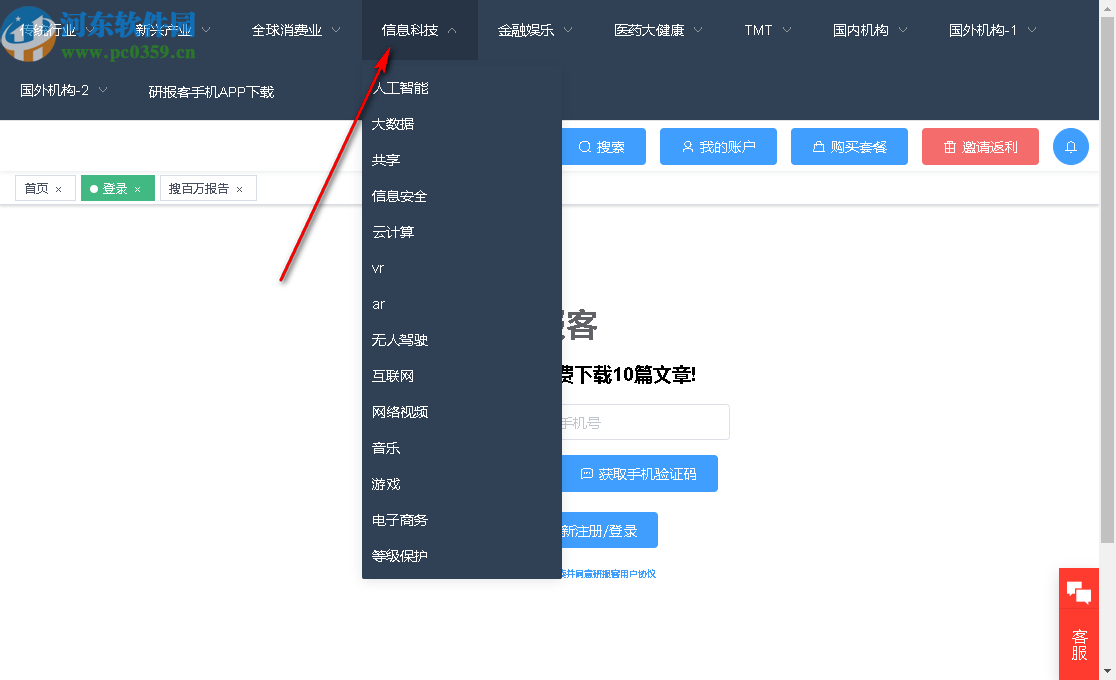This screenshot has height=680, width=1116.
Task: Select 人工智能 from the open menu
Action: tap(400, 87)
